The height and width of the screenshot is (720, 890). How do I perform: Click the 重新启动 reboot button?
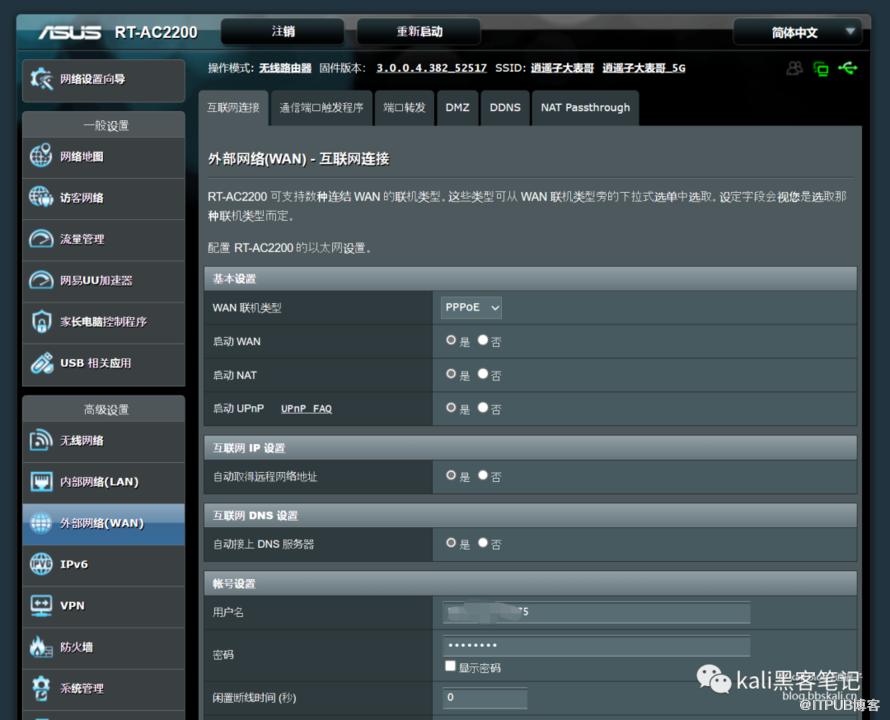pyautogui.click(x=418, y=32)
